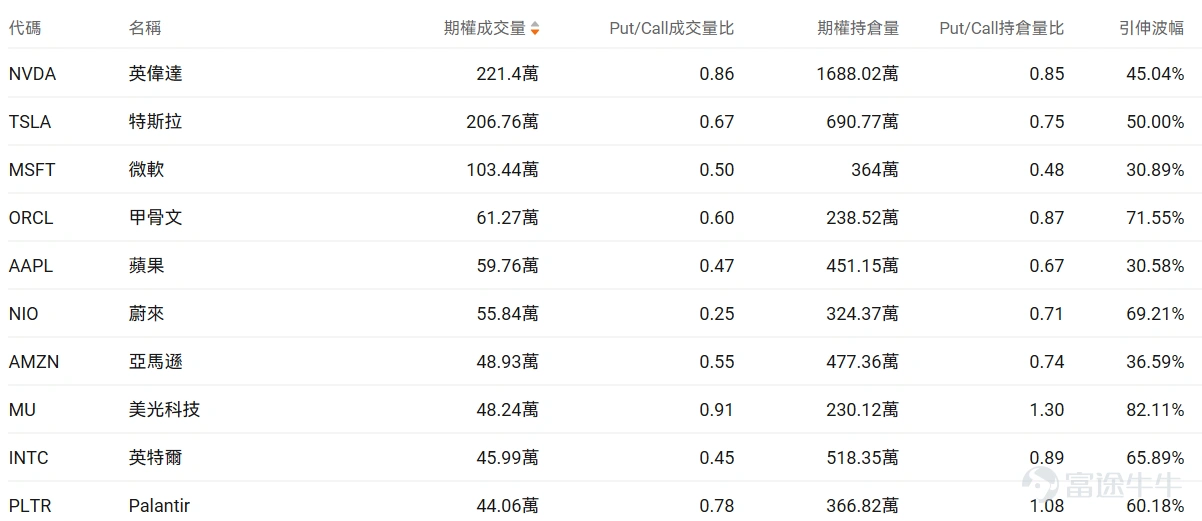Sort by 期權持倉量 header

point(858,28)
